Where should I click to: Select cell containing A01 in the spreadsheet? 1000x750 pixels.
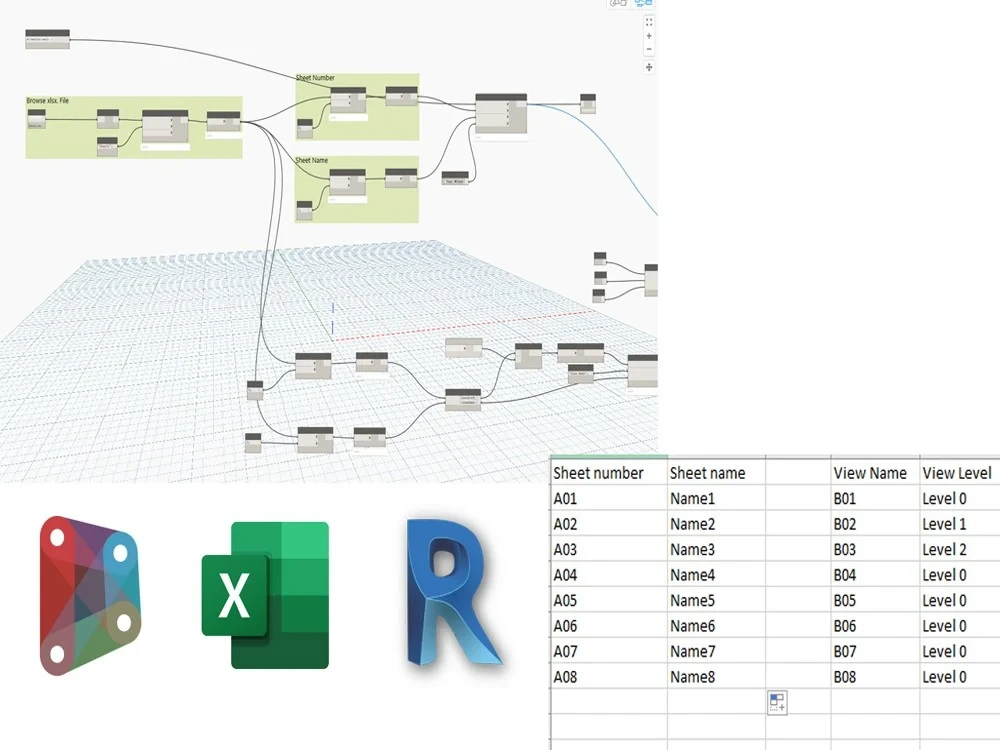[570, 498]
